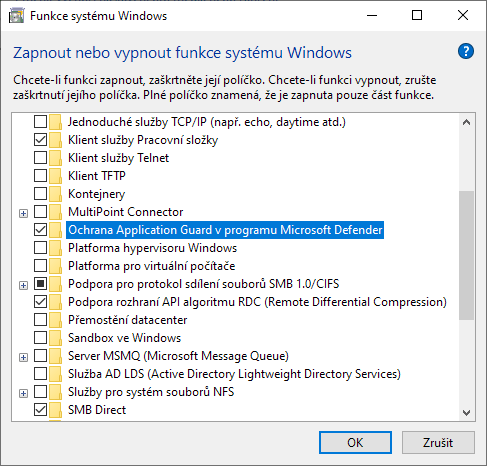487x466 pixels.
Task: Open the blue help question mark icon
Action: tap(466, 52)
